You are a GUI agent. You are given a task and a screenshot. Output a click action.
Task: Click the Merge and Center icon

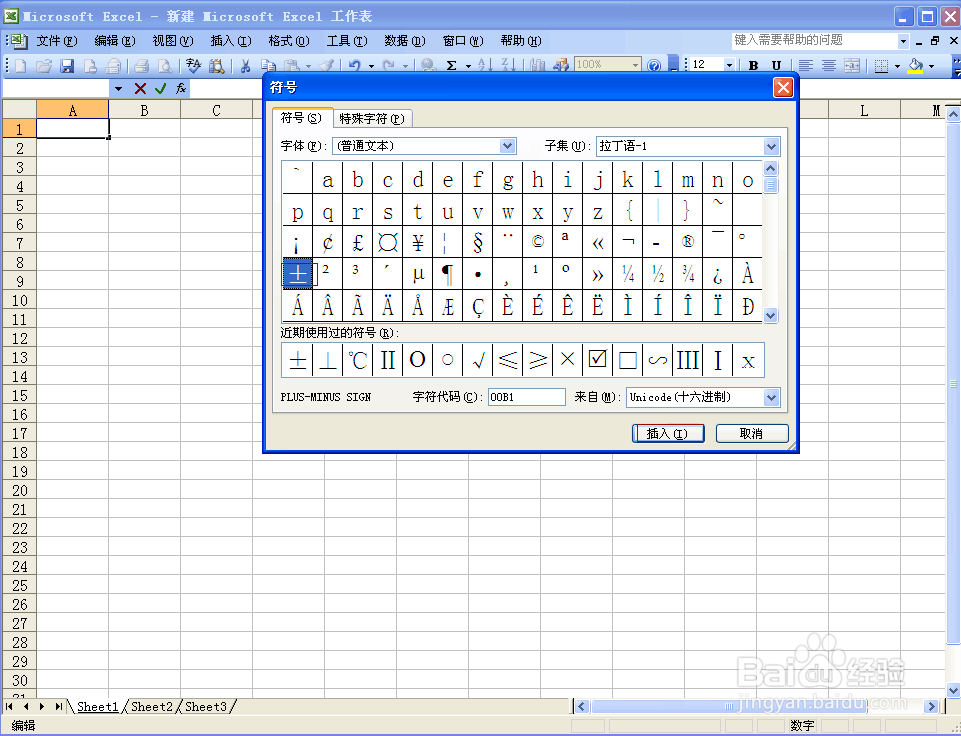pos(852,66)
